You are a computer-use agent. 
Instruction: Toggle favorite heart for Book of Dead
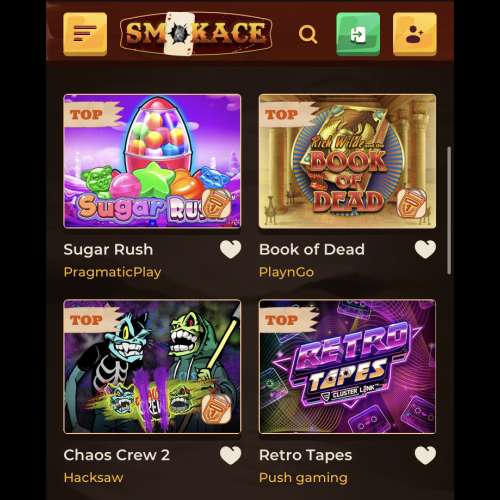point(425,249)
